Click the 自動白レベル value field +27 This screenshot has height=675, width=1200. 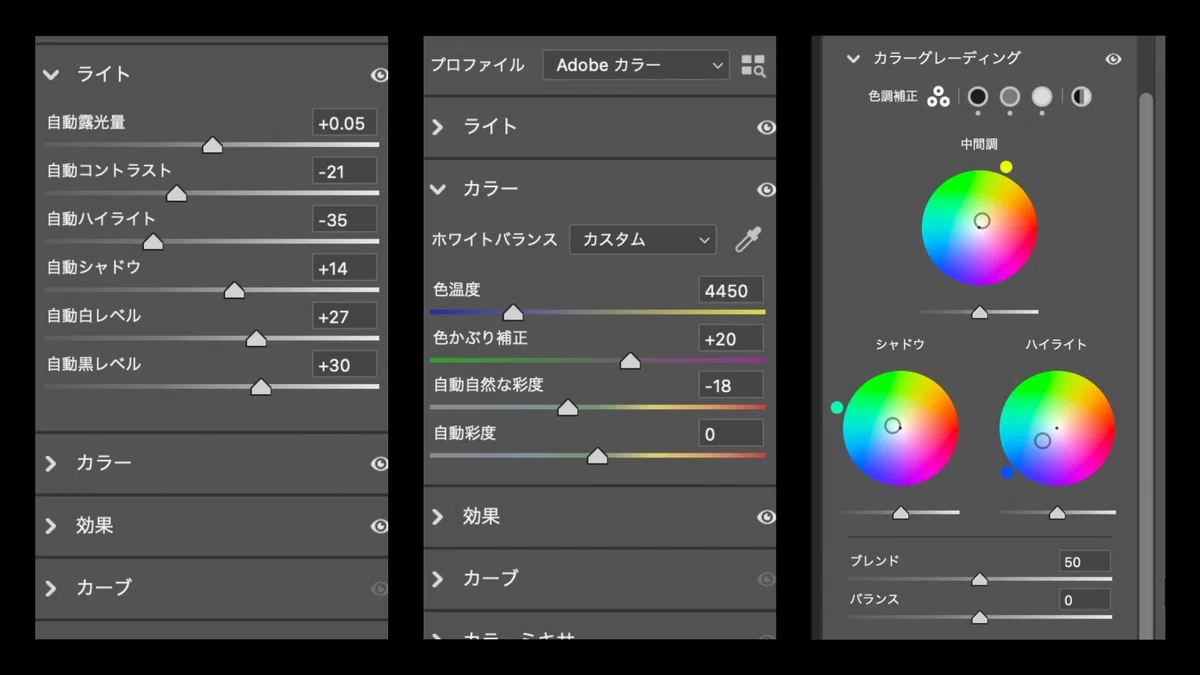[x=344, y=316]
